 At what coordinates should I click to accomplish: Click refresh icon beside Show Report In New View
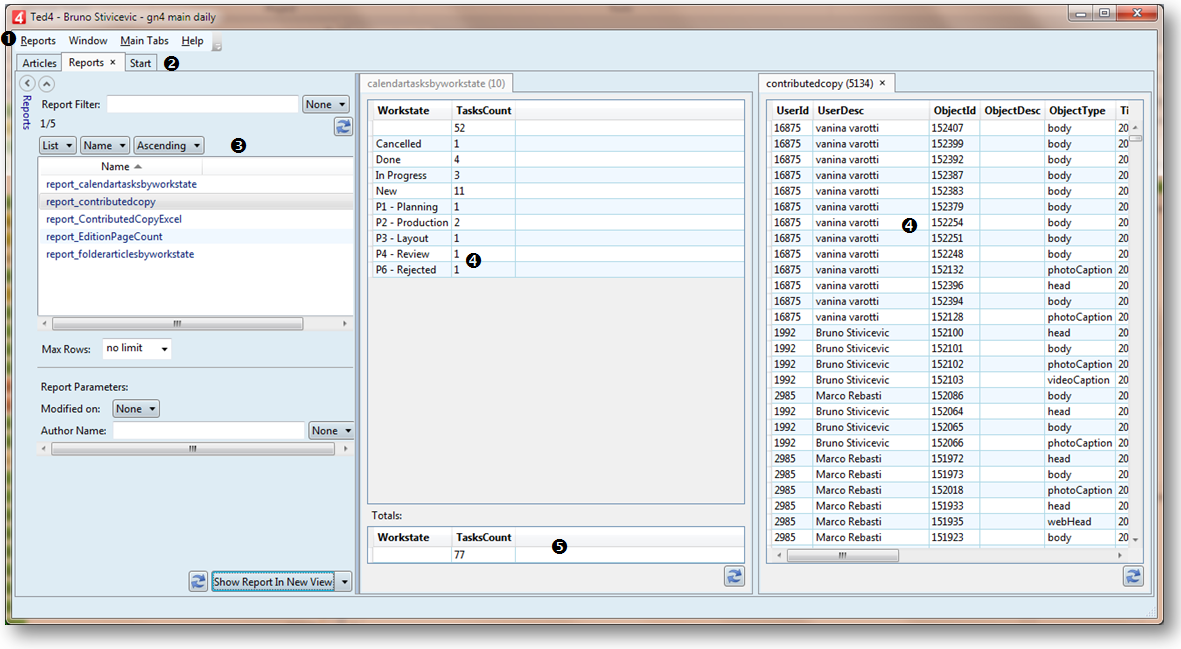[x=198, y=581]
